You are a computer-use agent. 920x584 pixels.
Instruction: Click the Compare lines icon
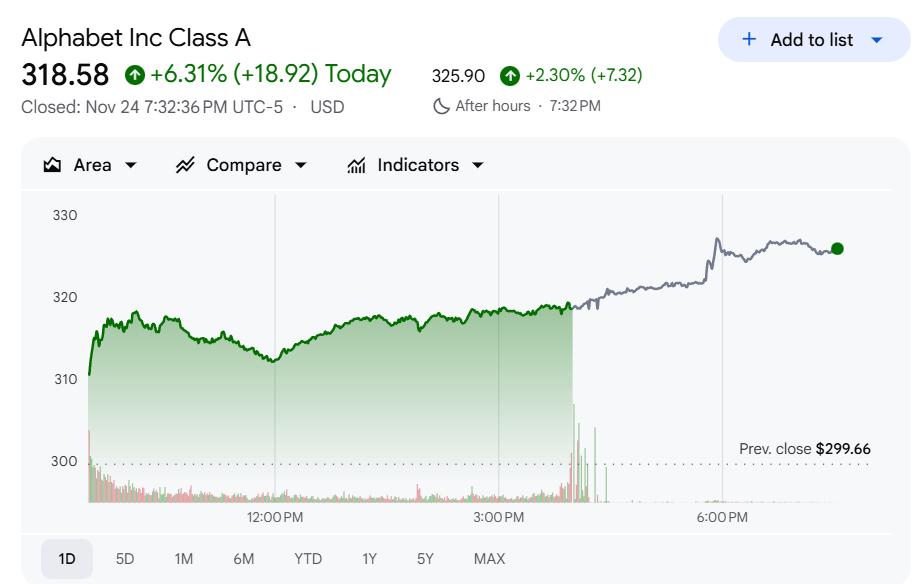coord(185,165)
